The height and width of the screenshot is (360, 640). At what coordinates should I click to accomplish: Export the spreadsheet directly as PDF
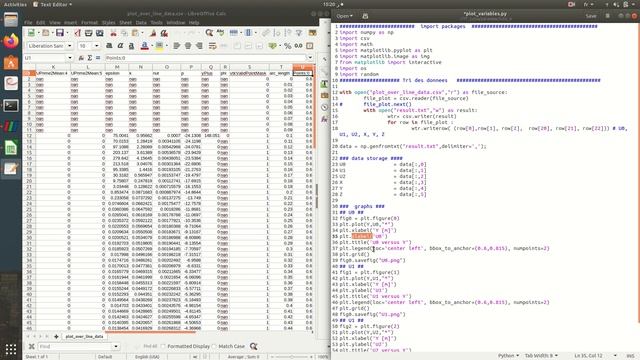(x=78, y=33)
